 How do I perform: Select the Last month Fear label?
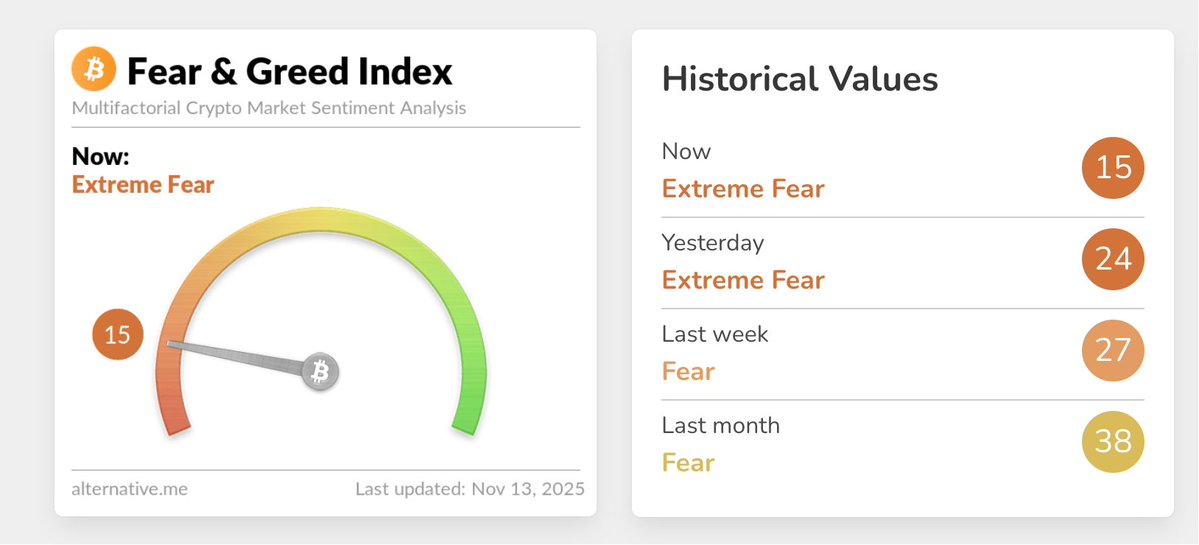(x=688, y=463)
